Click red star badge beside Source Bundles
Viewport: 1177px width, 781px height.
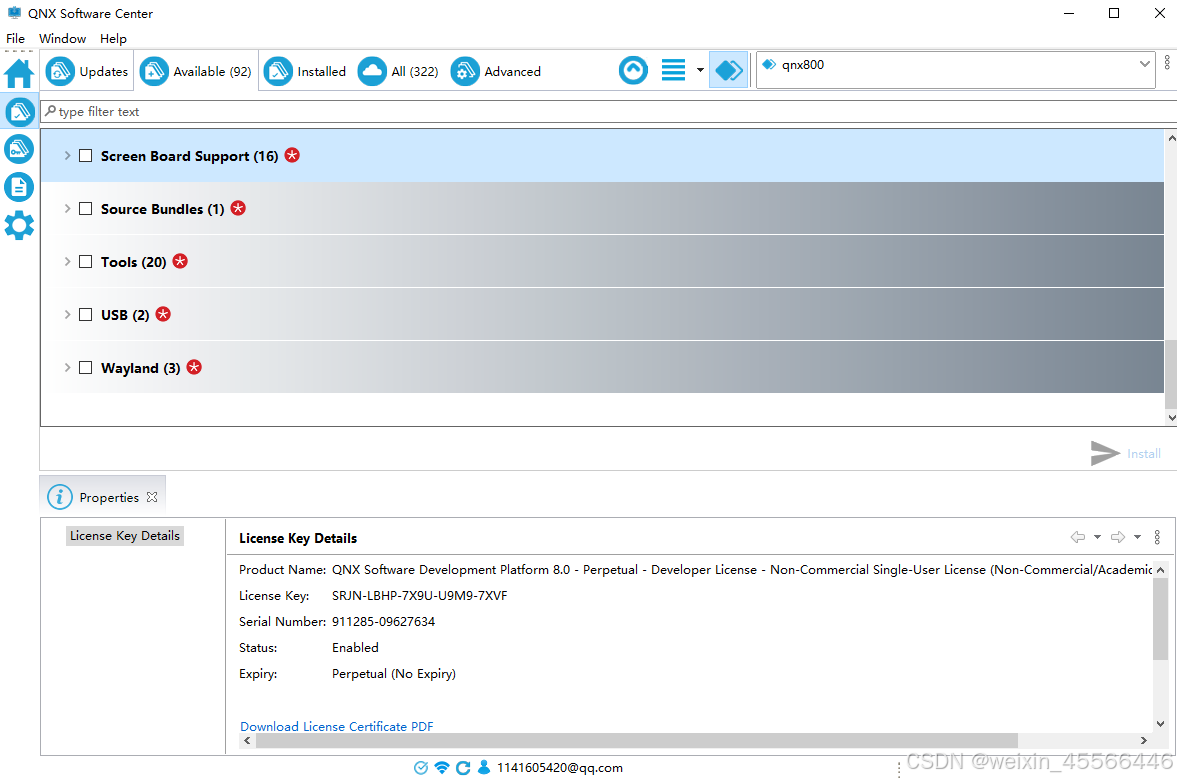[x=238, y=207]
